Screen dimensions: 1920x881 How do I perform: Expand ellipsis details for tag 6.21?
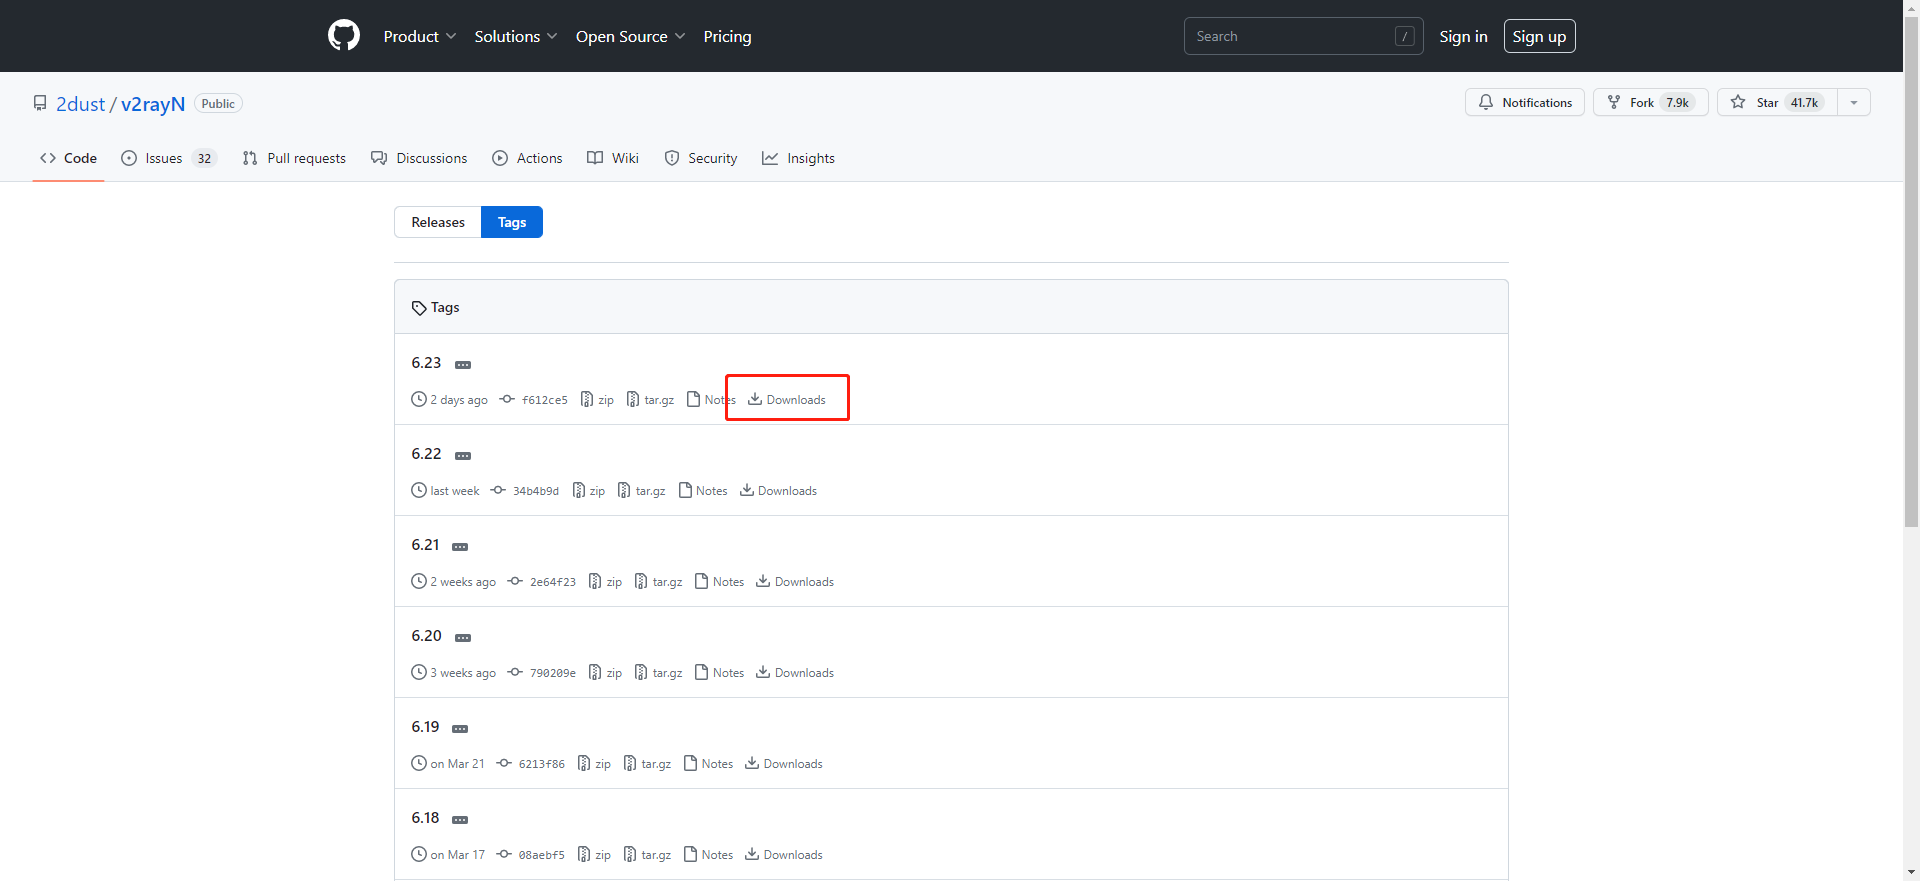pos(460,547)
